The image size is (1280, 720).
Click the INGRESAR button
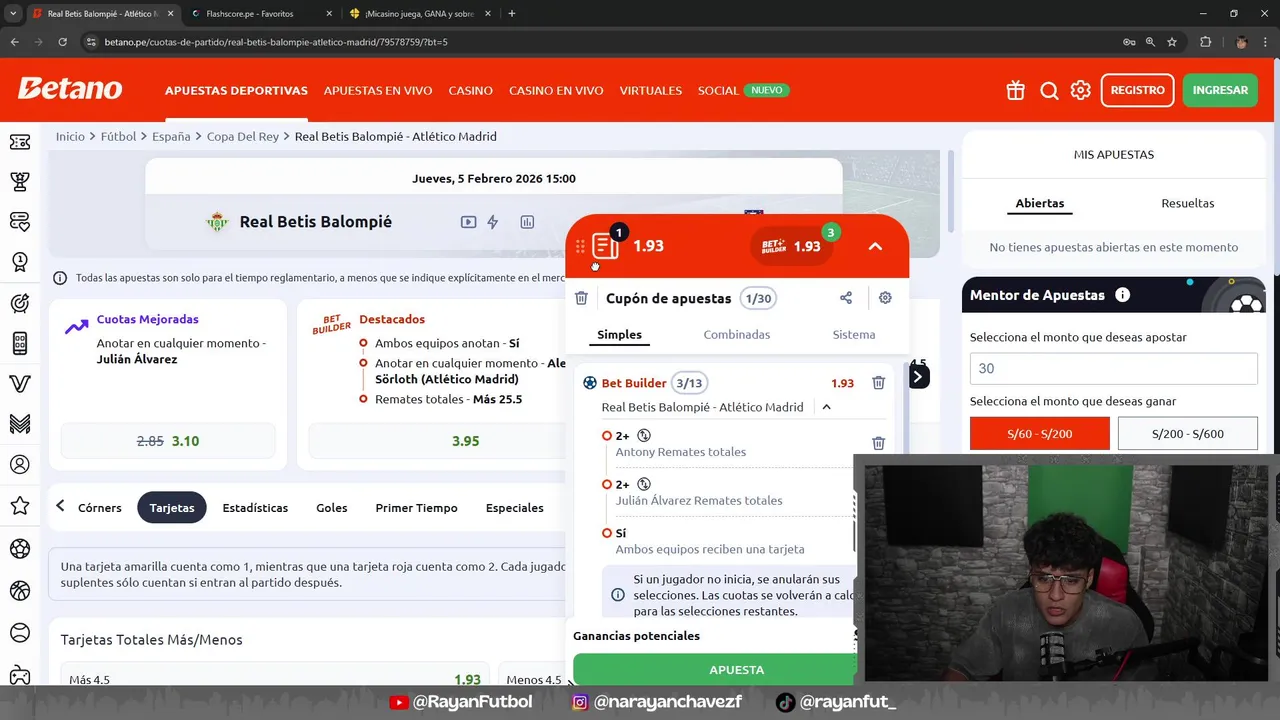click(1220, 90)
